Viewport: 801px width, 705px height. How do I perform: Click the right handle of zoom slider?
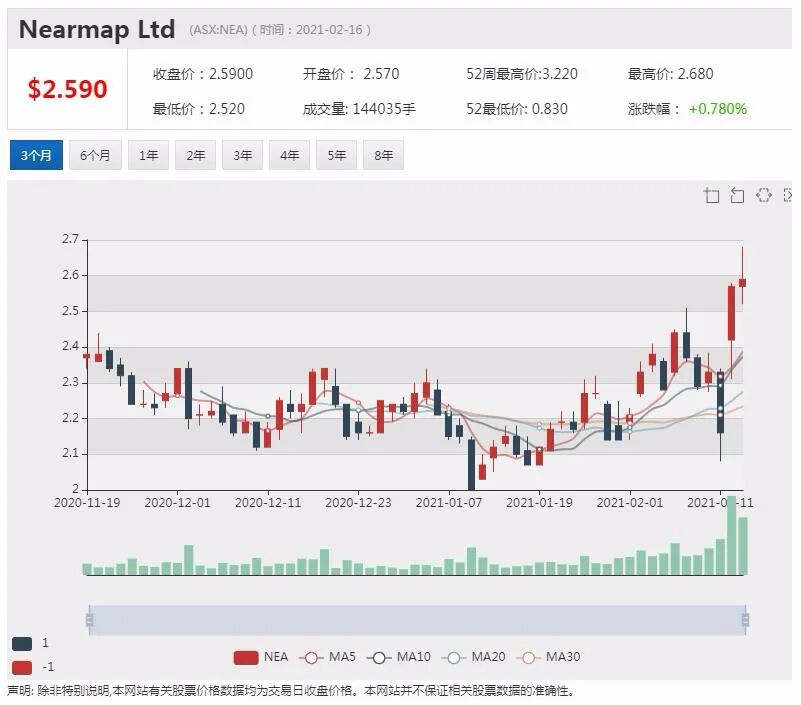(745, 620)
